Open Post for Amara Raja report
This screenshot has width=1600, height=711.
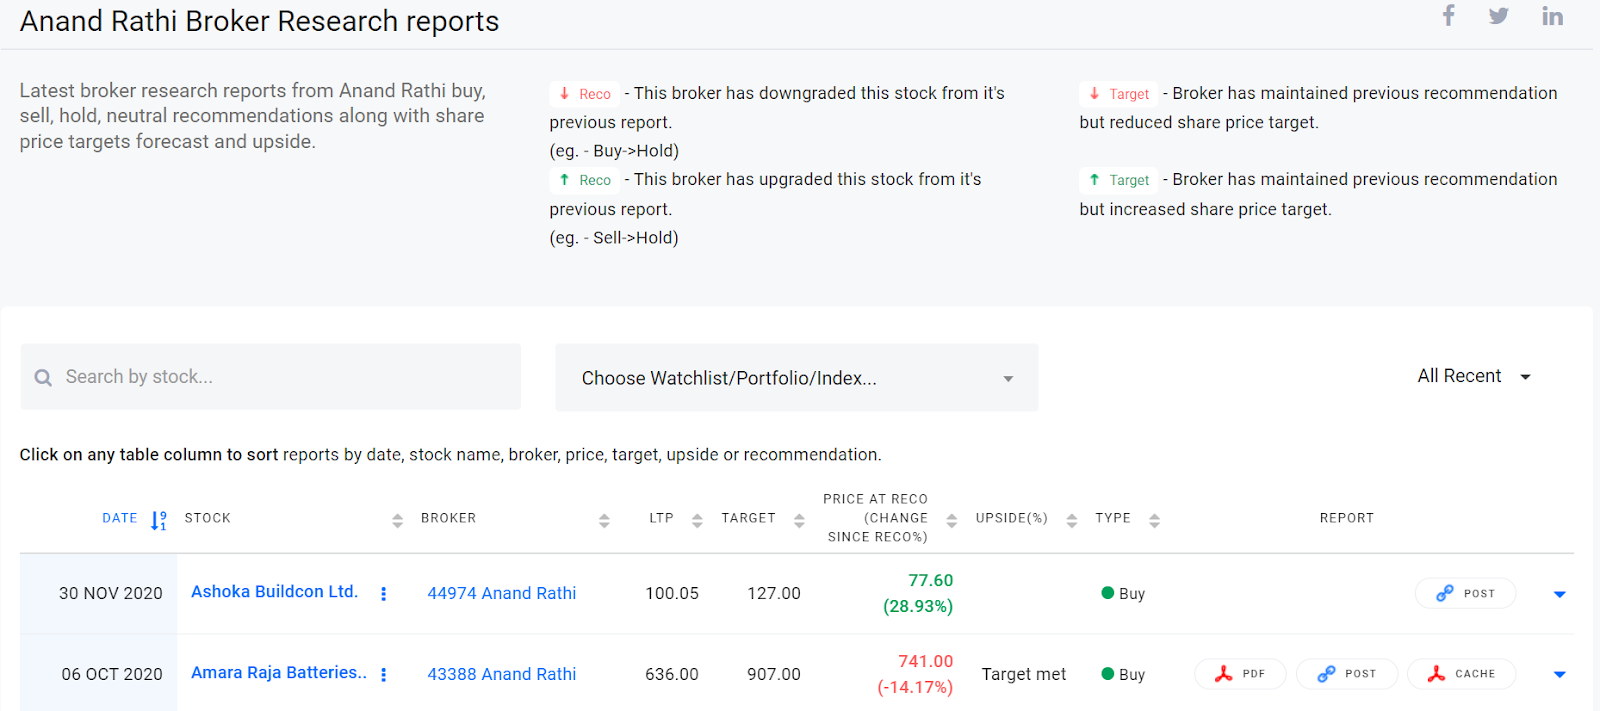coord(1347,674)
